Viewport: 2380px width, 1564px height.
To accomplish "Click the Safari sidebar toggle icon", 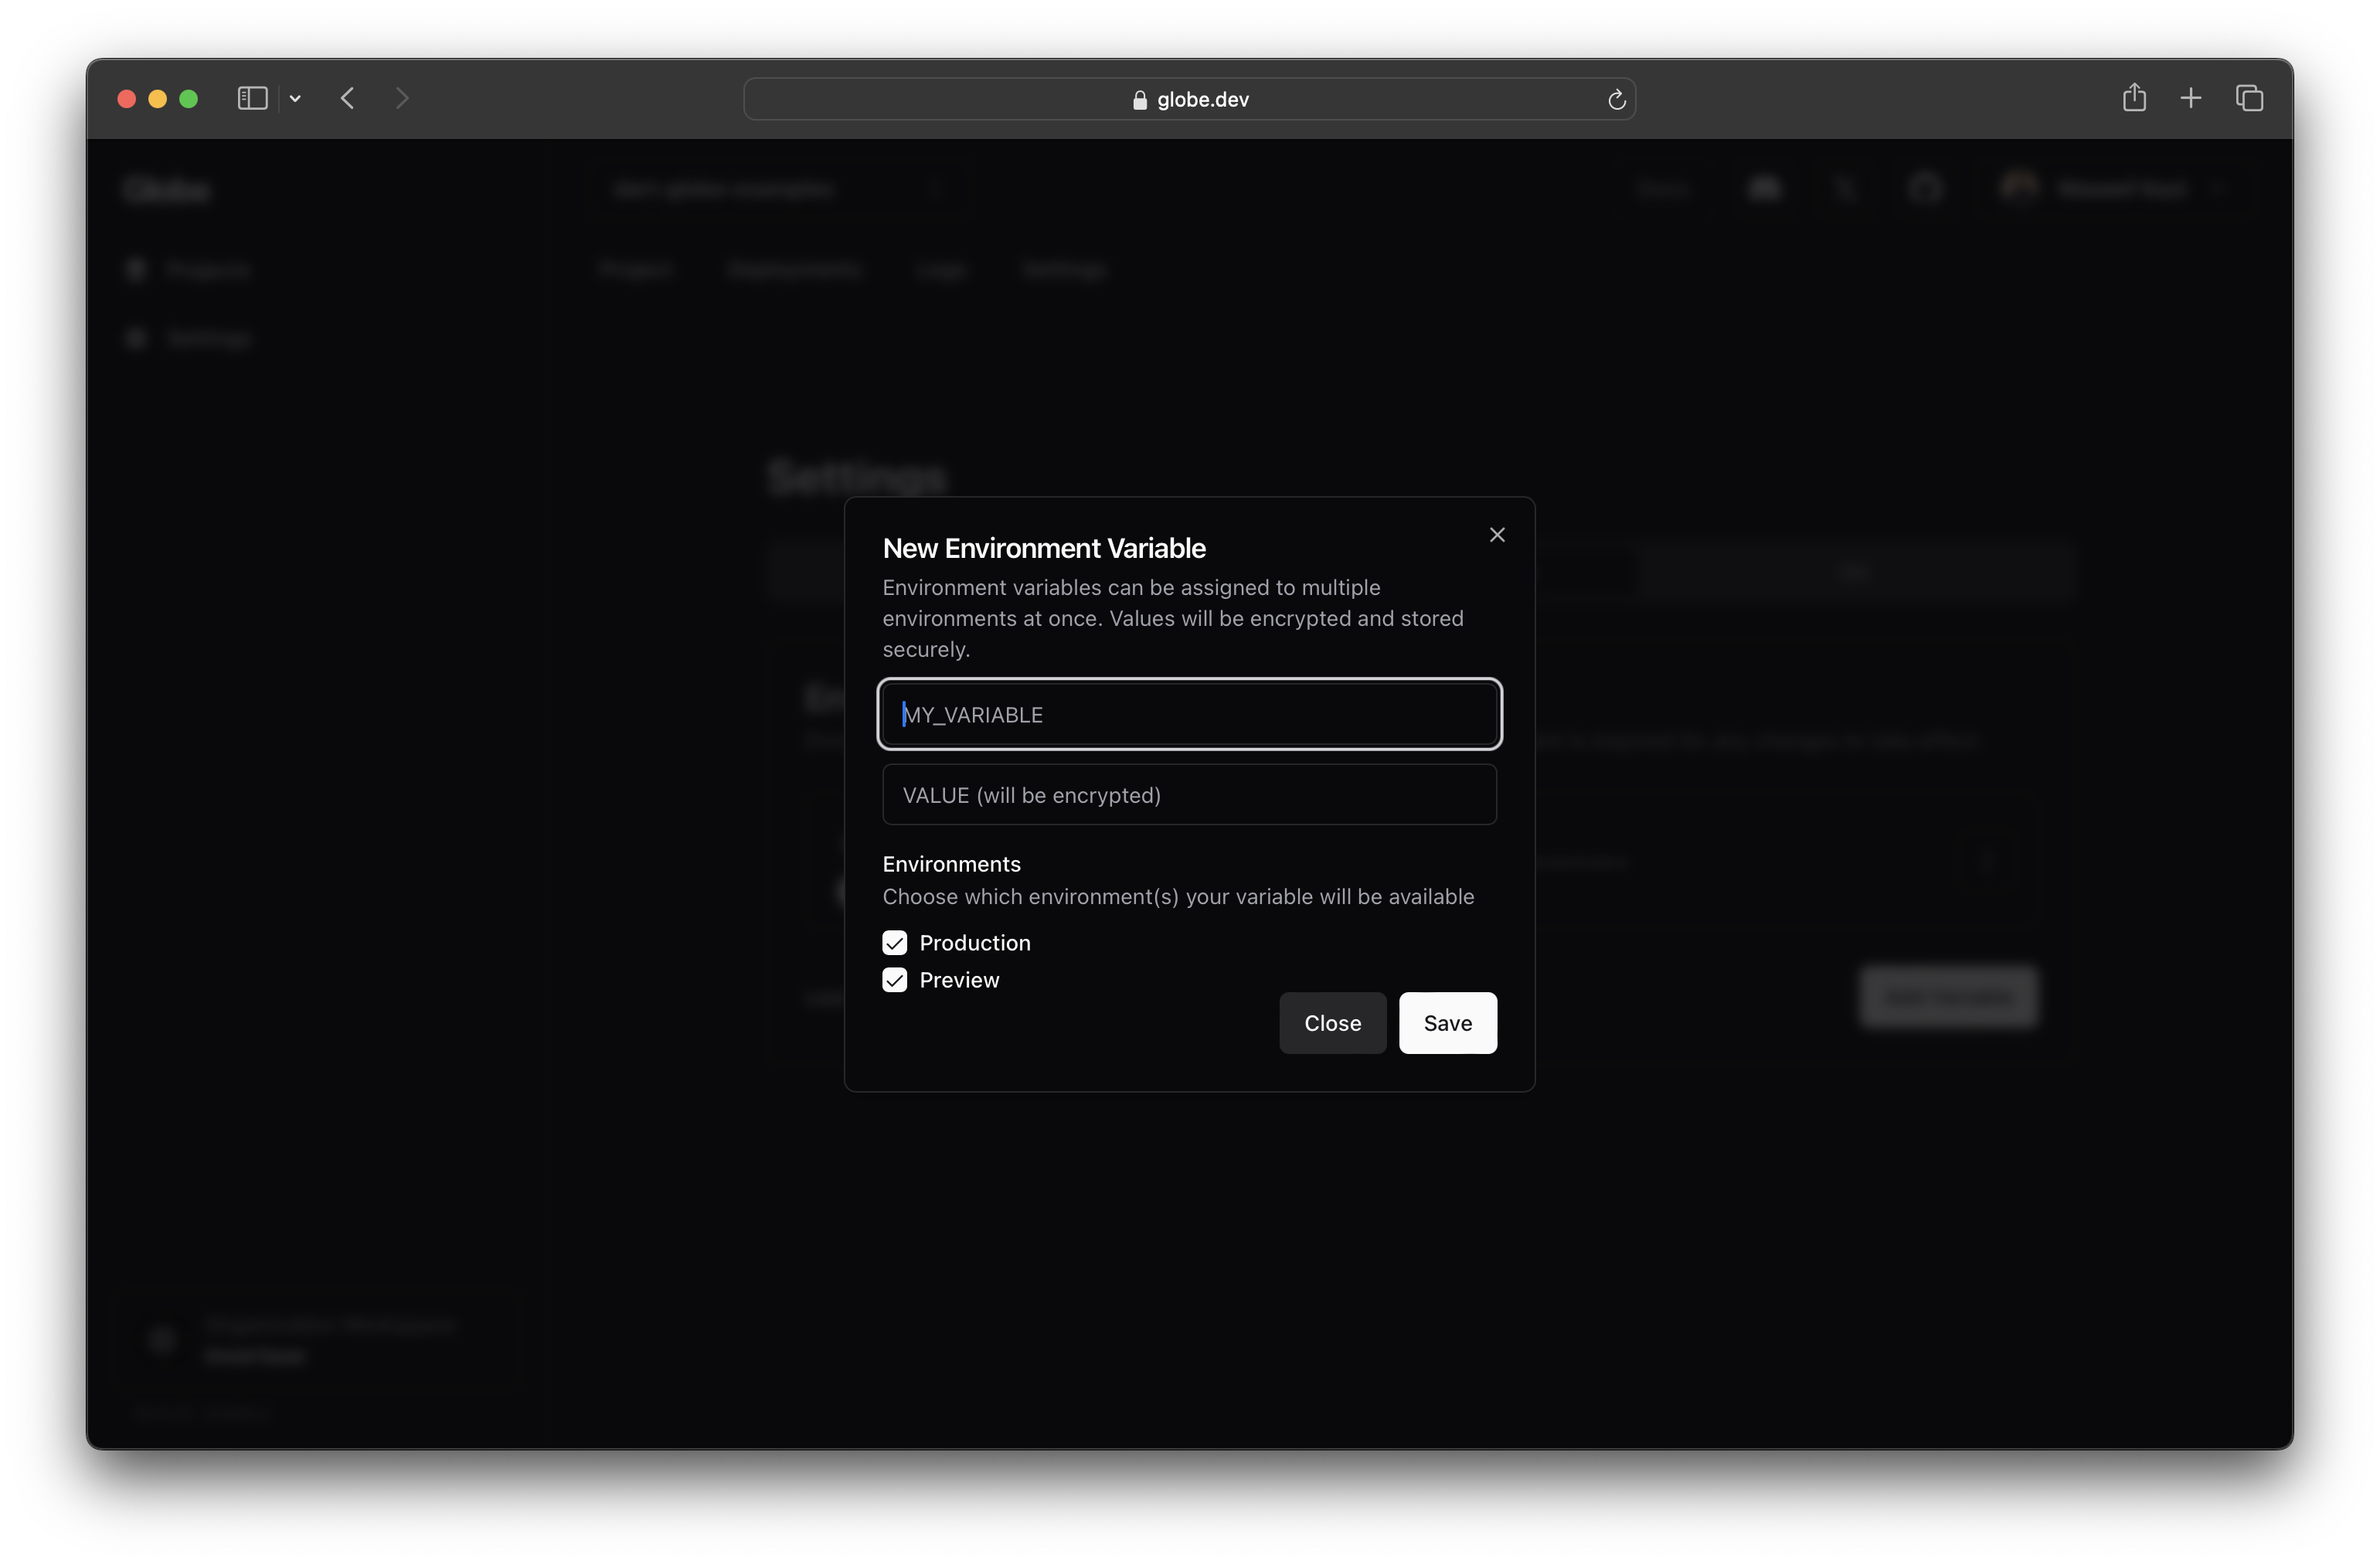I will (252, 98).
